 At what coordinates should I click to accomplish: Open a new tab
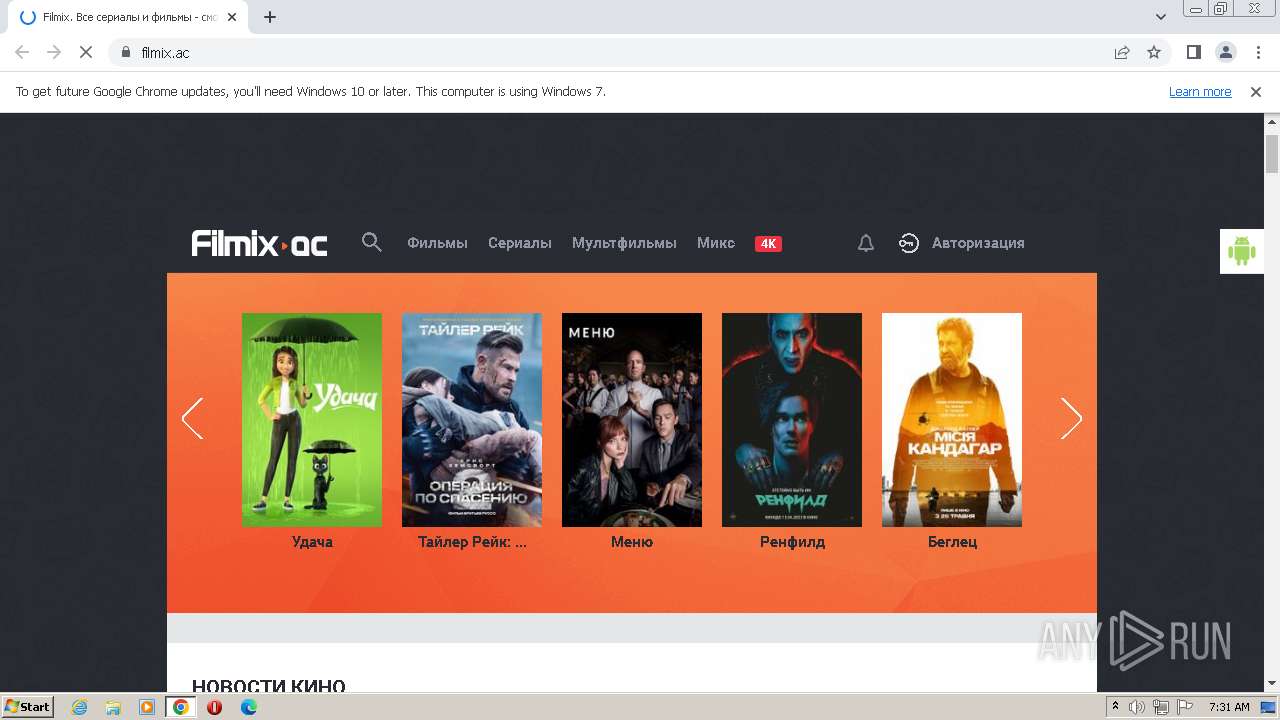pos(269,17)
